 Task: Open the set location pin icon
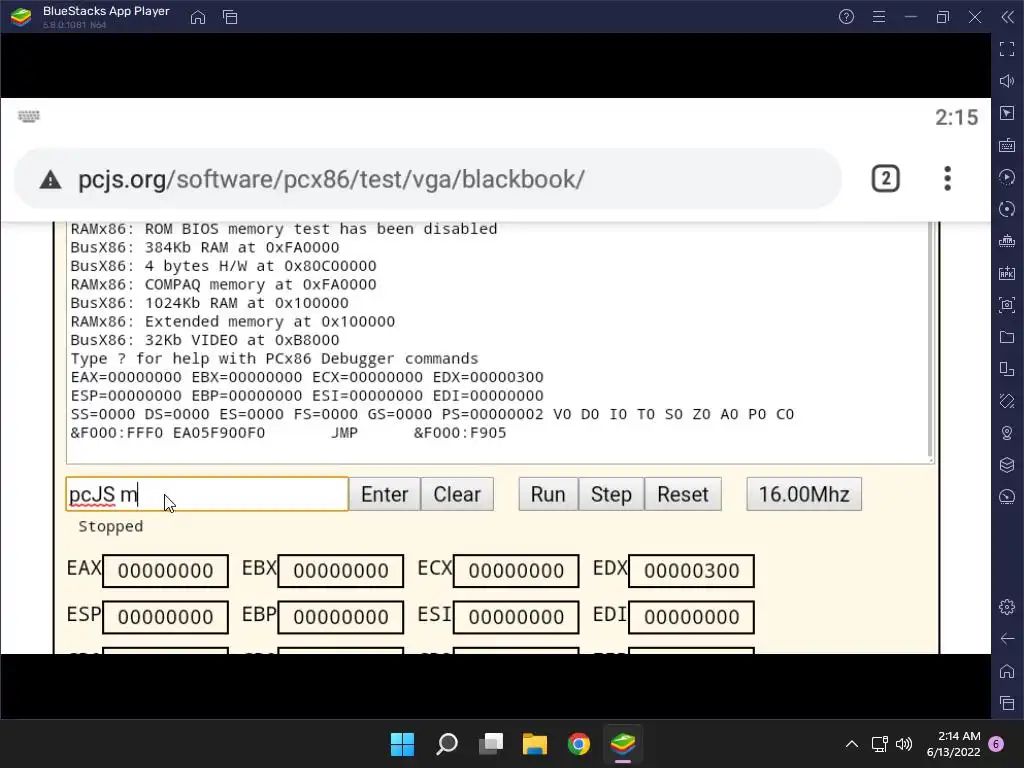click(x=1007, y=433)
